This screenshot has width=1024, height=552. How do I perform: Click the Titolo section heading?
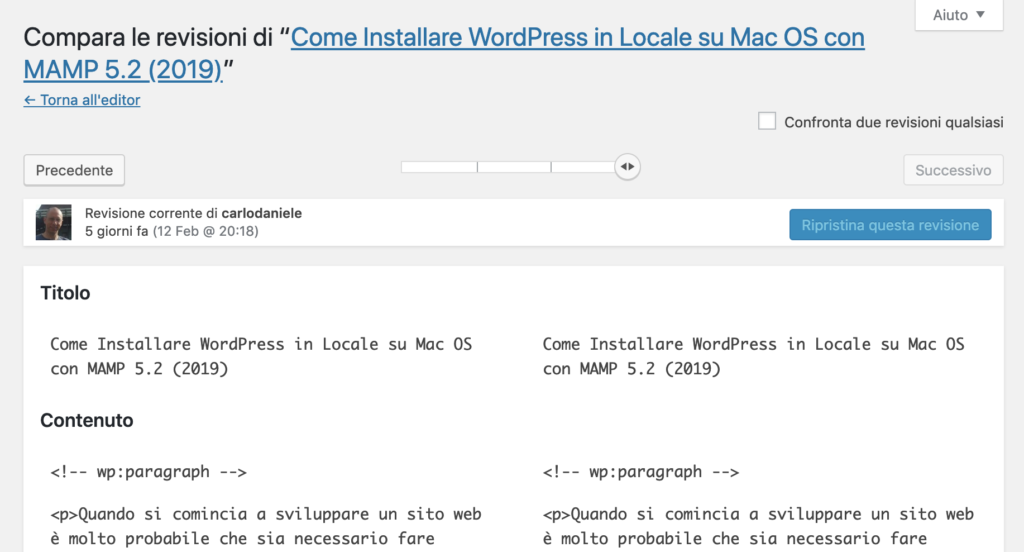point(65,293)
